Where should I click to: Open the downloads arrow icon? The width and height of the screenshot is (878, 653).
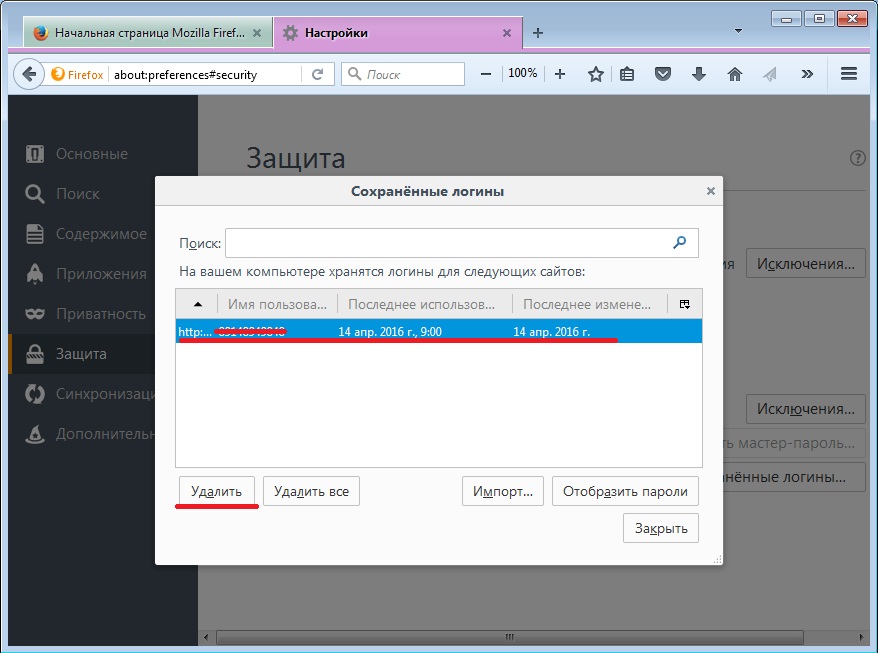click(x=699, y=74)
